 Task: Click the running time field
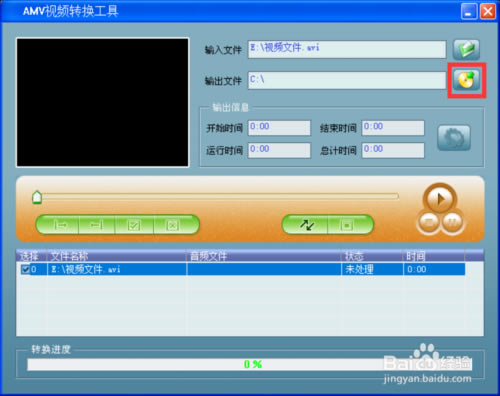[x=279, y=150]
